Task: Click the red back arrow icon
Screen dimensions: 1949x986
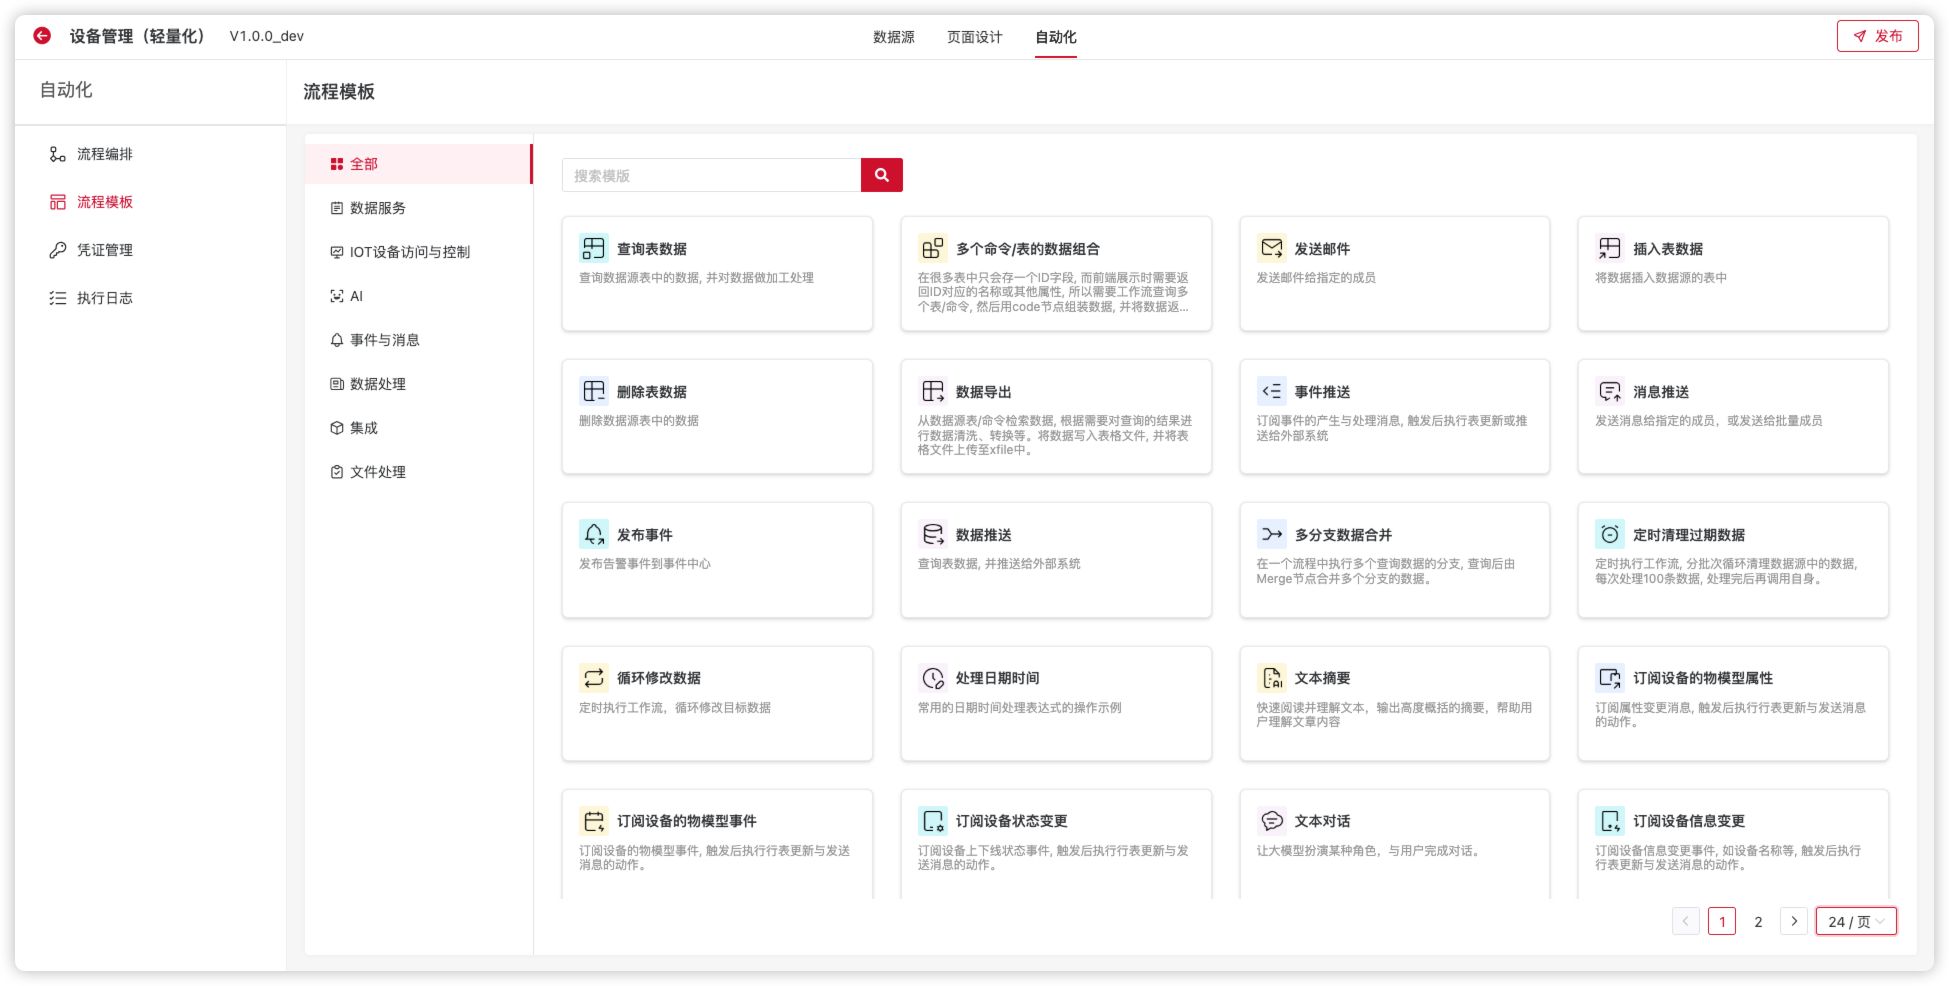Action: click(42, 36)
